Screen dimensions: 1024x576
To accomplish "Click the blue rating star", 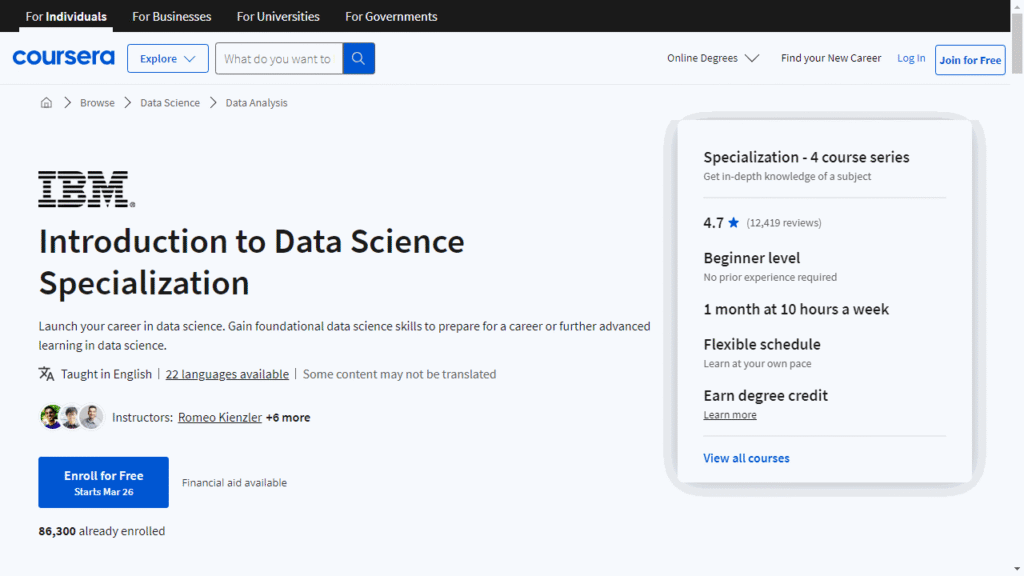I will click(x=733, y=223).
